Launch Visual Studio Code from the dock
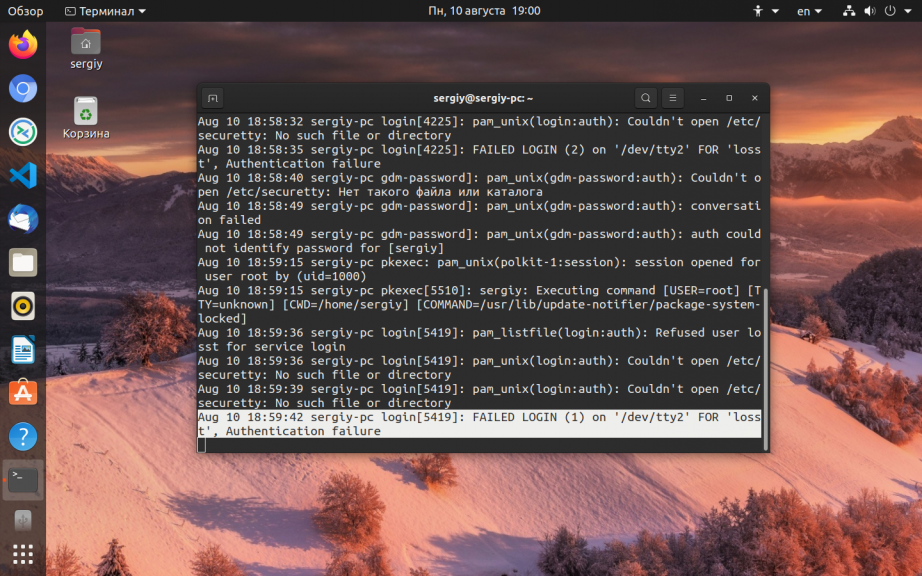The height and width of the screenshot is (576, 922). tap(23, 176)
